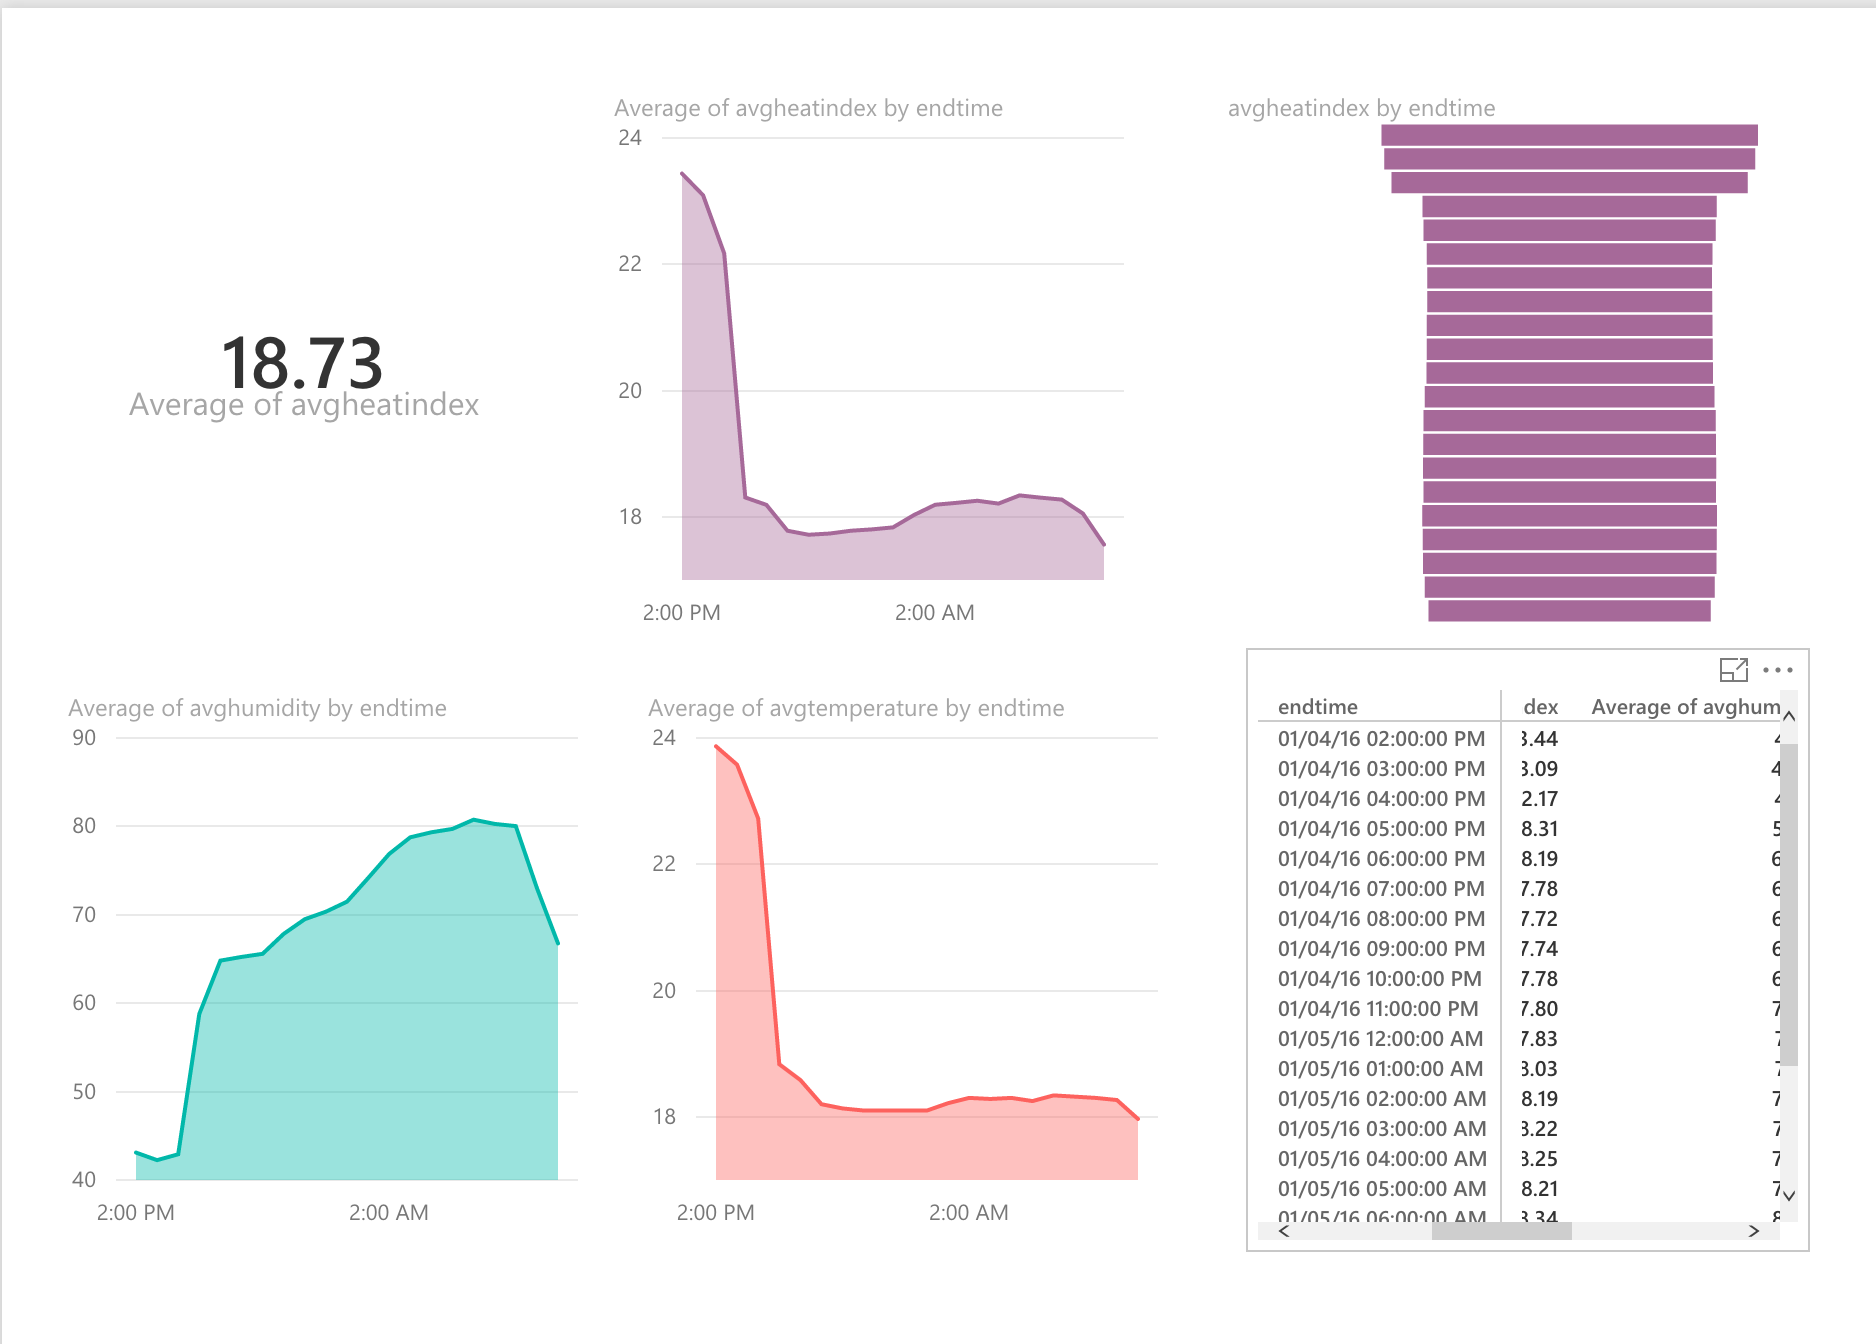
Task: Click '2:00 PM' label on temperature chart
Action: pos(715,1213)
